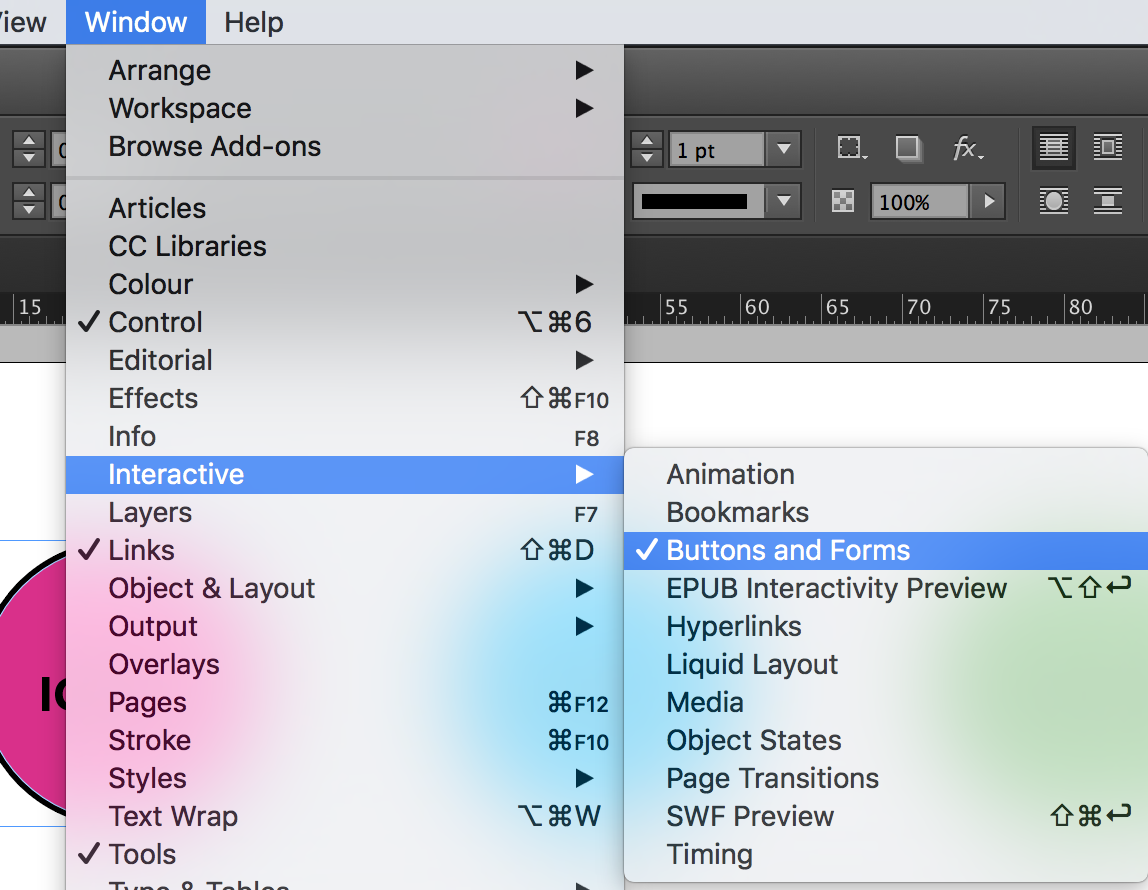The image size is (1148, 890).
Task: Open the stroke type dropdown arrow
Action: 783,202
